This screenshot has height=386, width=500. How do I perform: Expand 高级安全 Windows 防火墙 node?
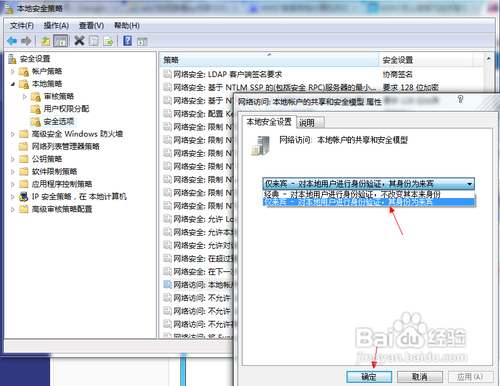coord(13,134)
